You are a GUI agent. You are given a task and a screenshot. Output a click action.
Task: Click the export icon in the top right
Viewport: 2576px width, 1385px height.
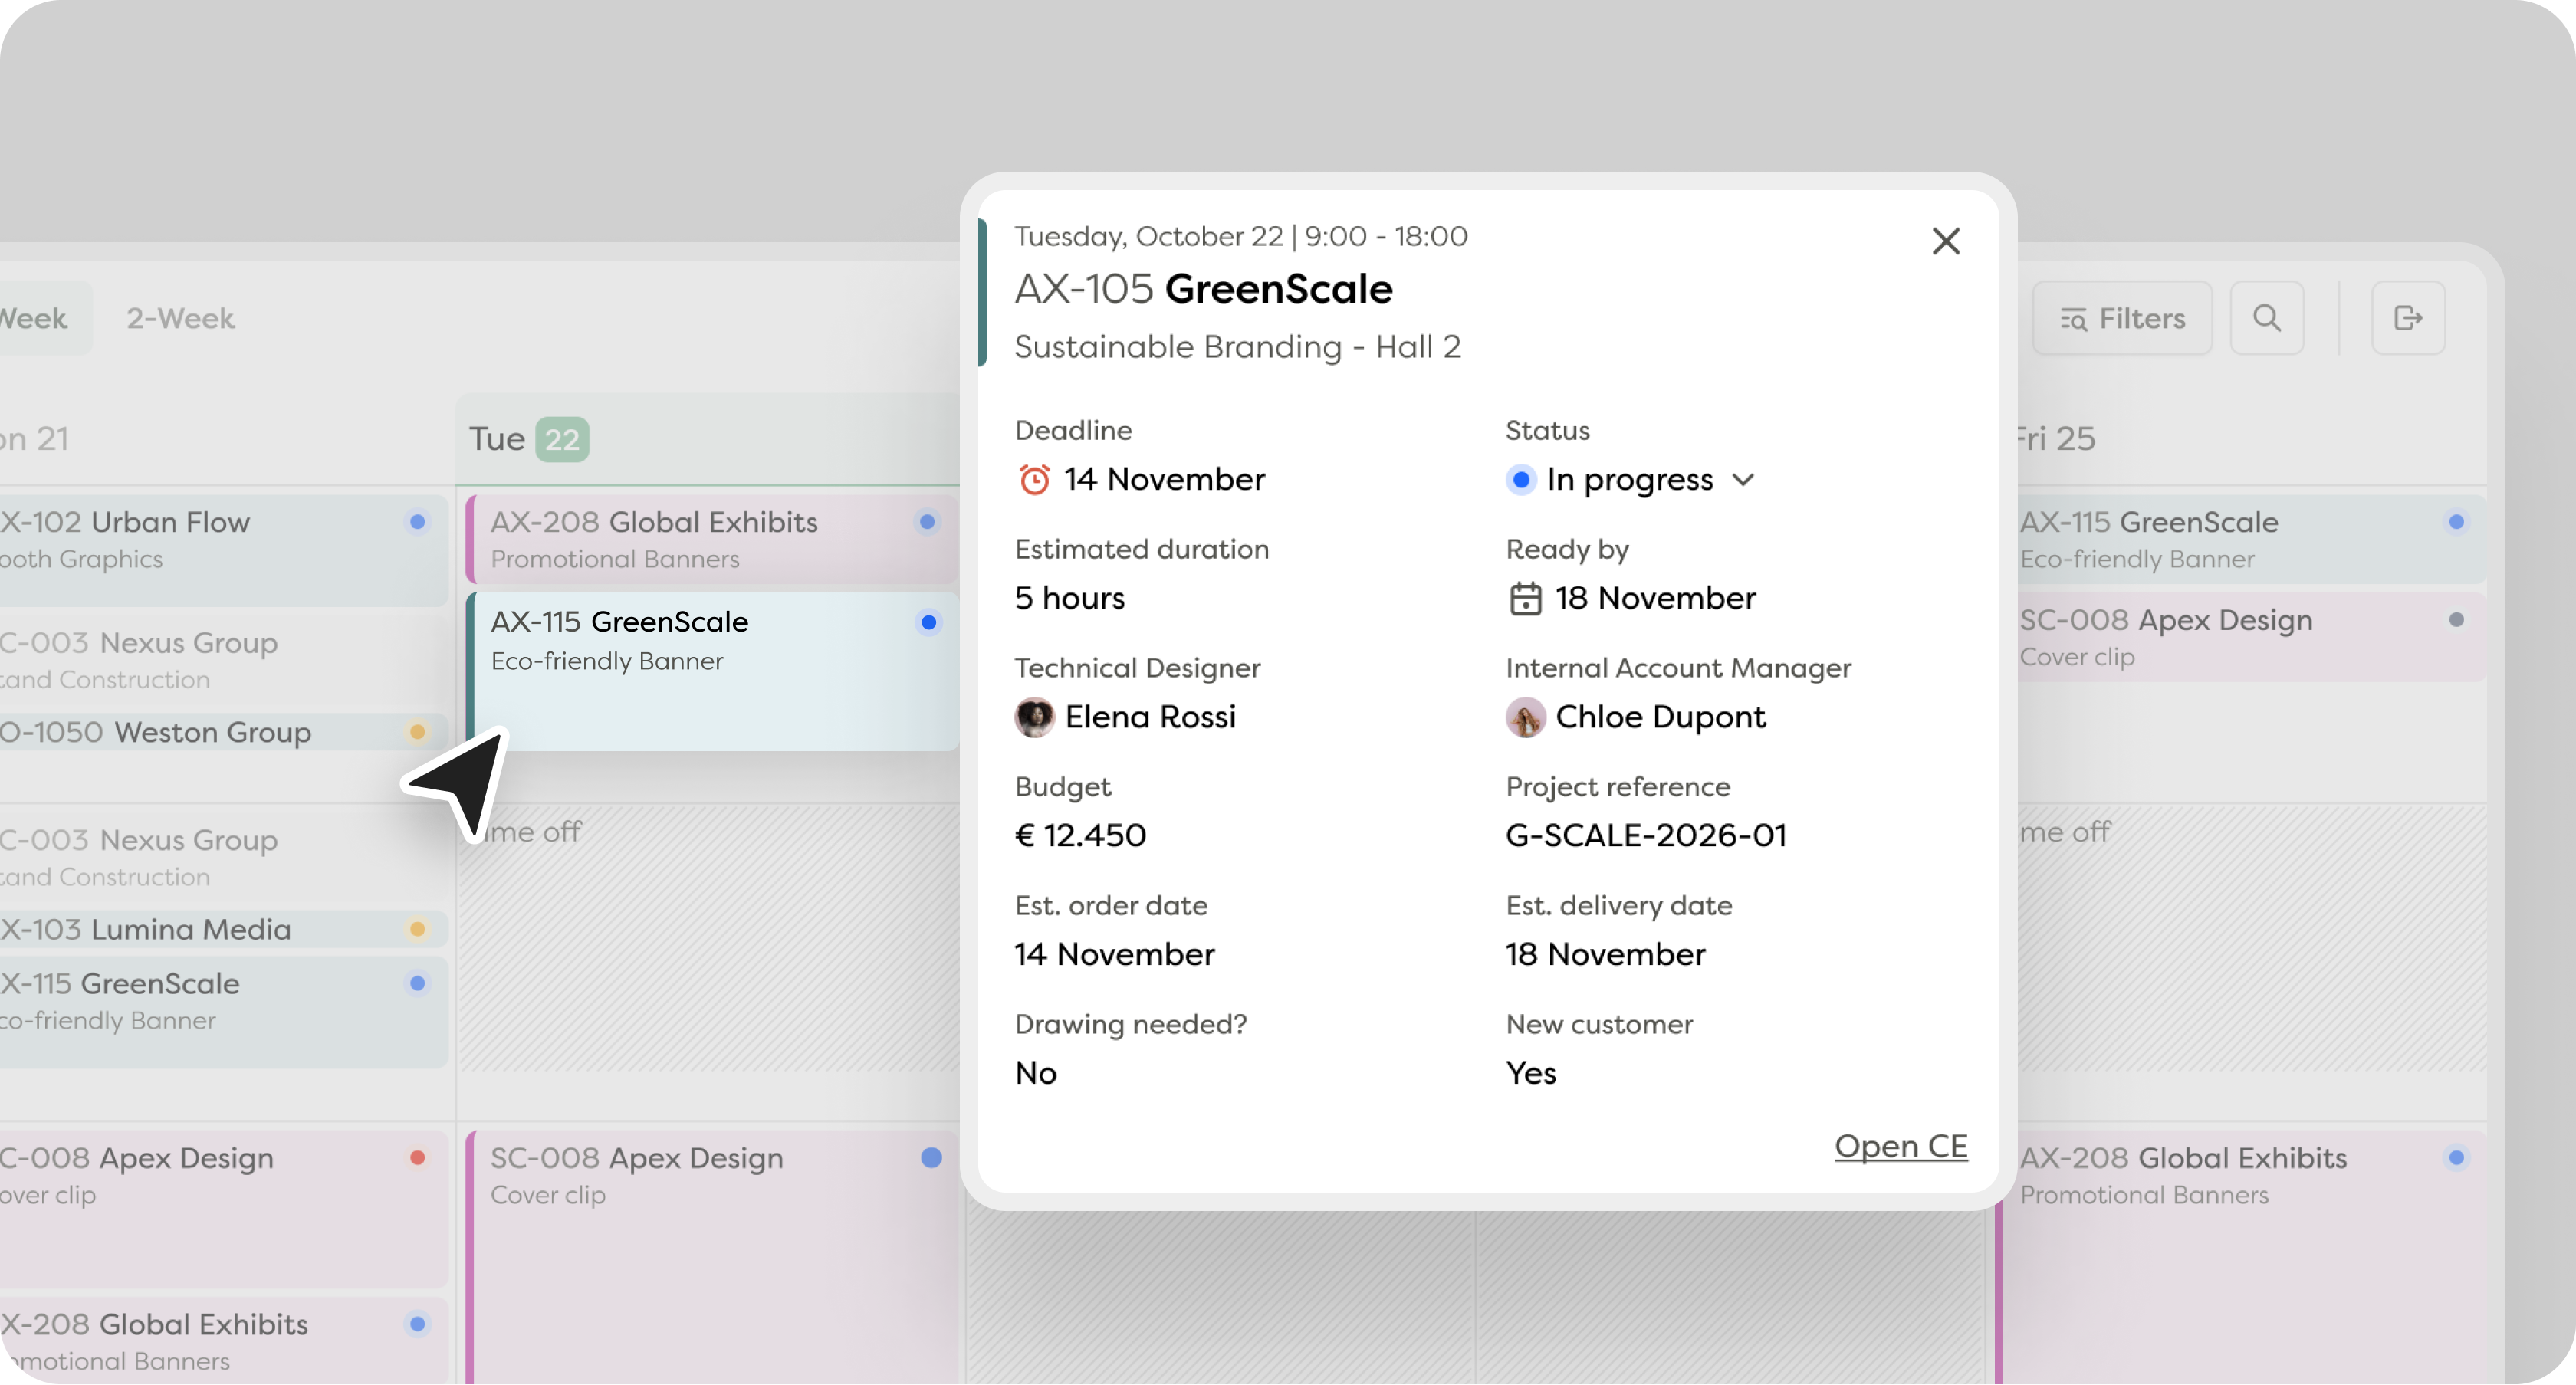[x=2408, y=318]
